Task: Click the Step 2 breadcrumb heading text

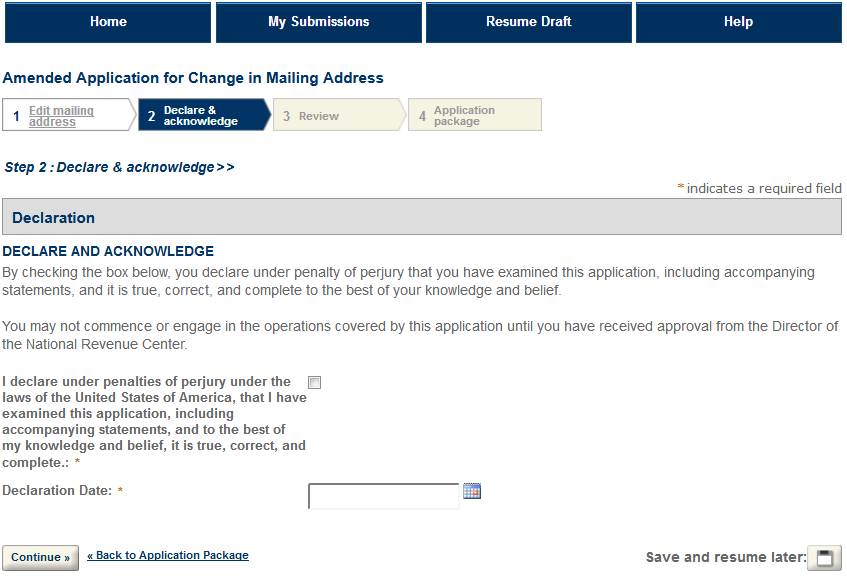Action: [x=119, y=167]
